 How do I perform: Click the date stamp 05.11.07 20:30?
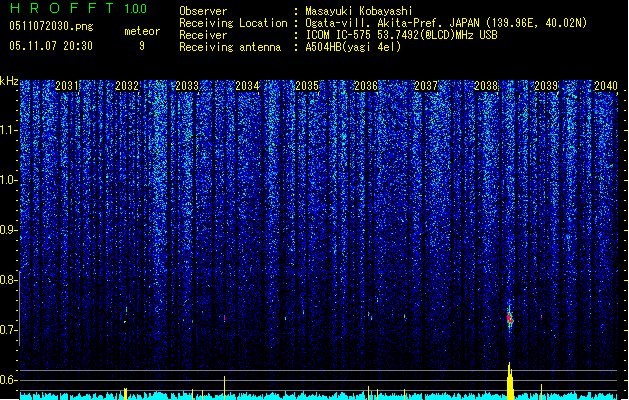[x=51, y=46]
